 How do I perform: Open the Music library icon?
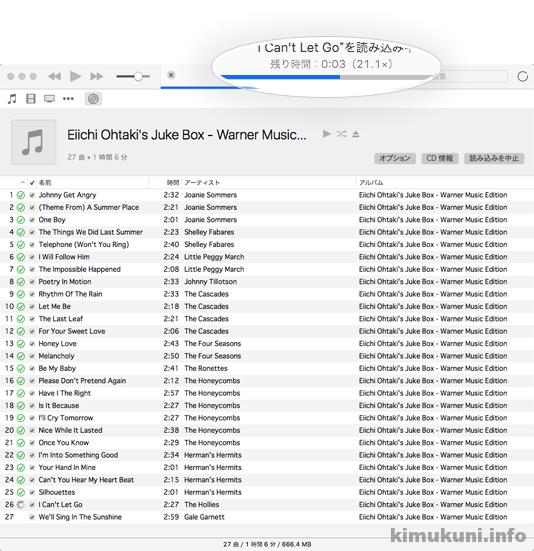(12, 99)
